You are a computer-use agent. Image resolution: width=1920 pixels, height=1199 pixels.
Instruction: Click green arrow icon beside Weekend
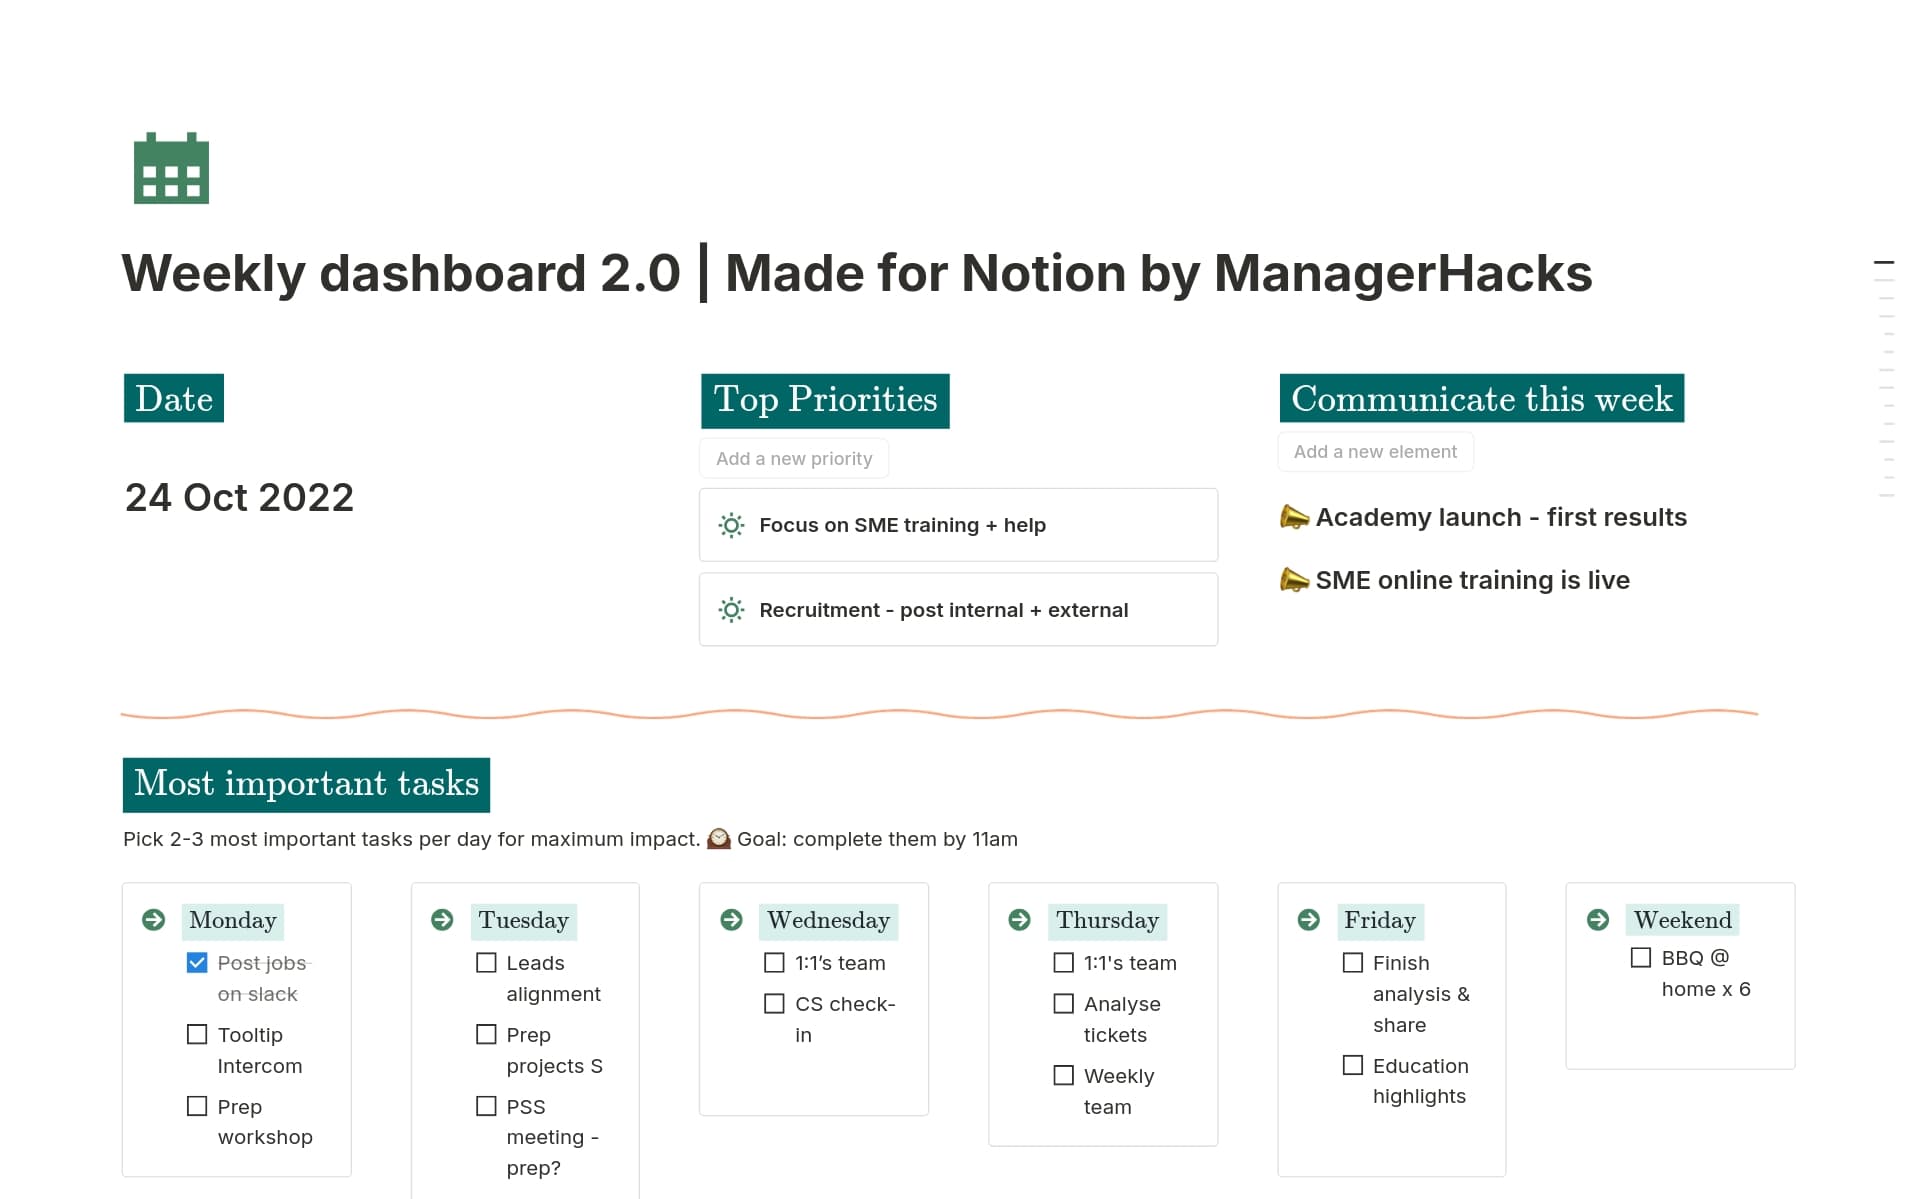[1598, 920]
